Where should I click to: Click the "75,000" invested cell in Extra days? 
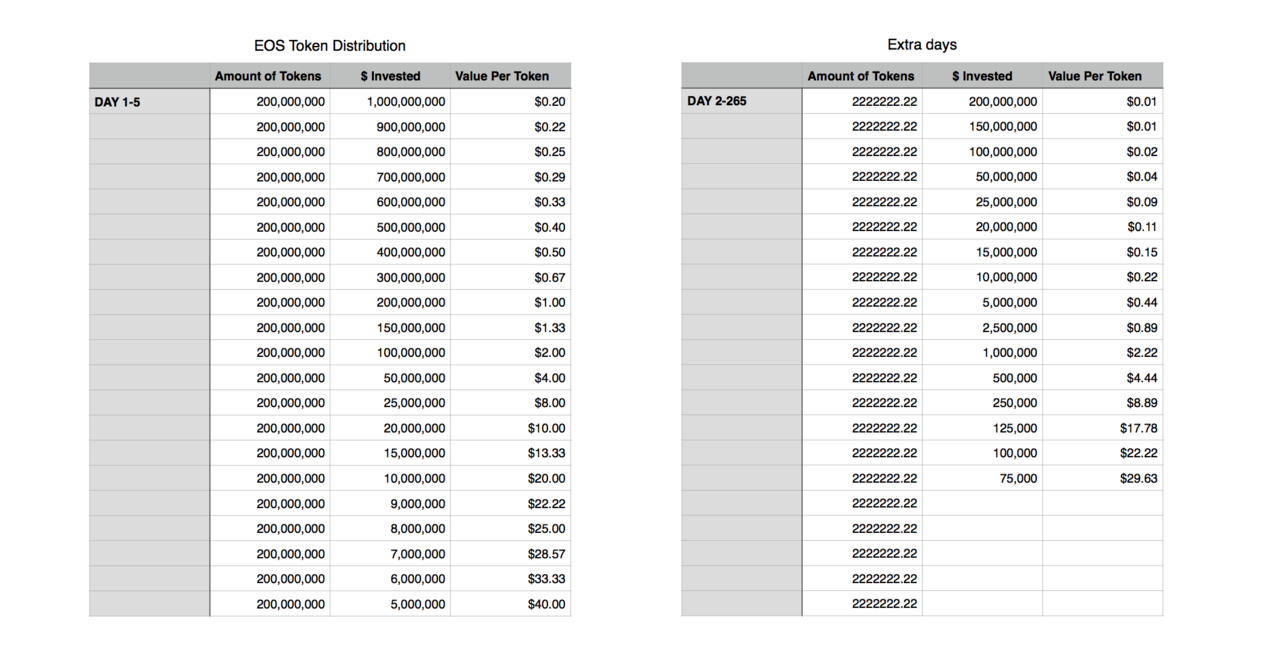pyautogui.click(x=982, y=478)
